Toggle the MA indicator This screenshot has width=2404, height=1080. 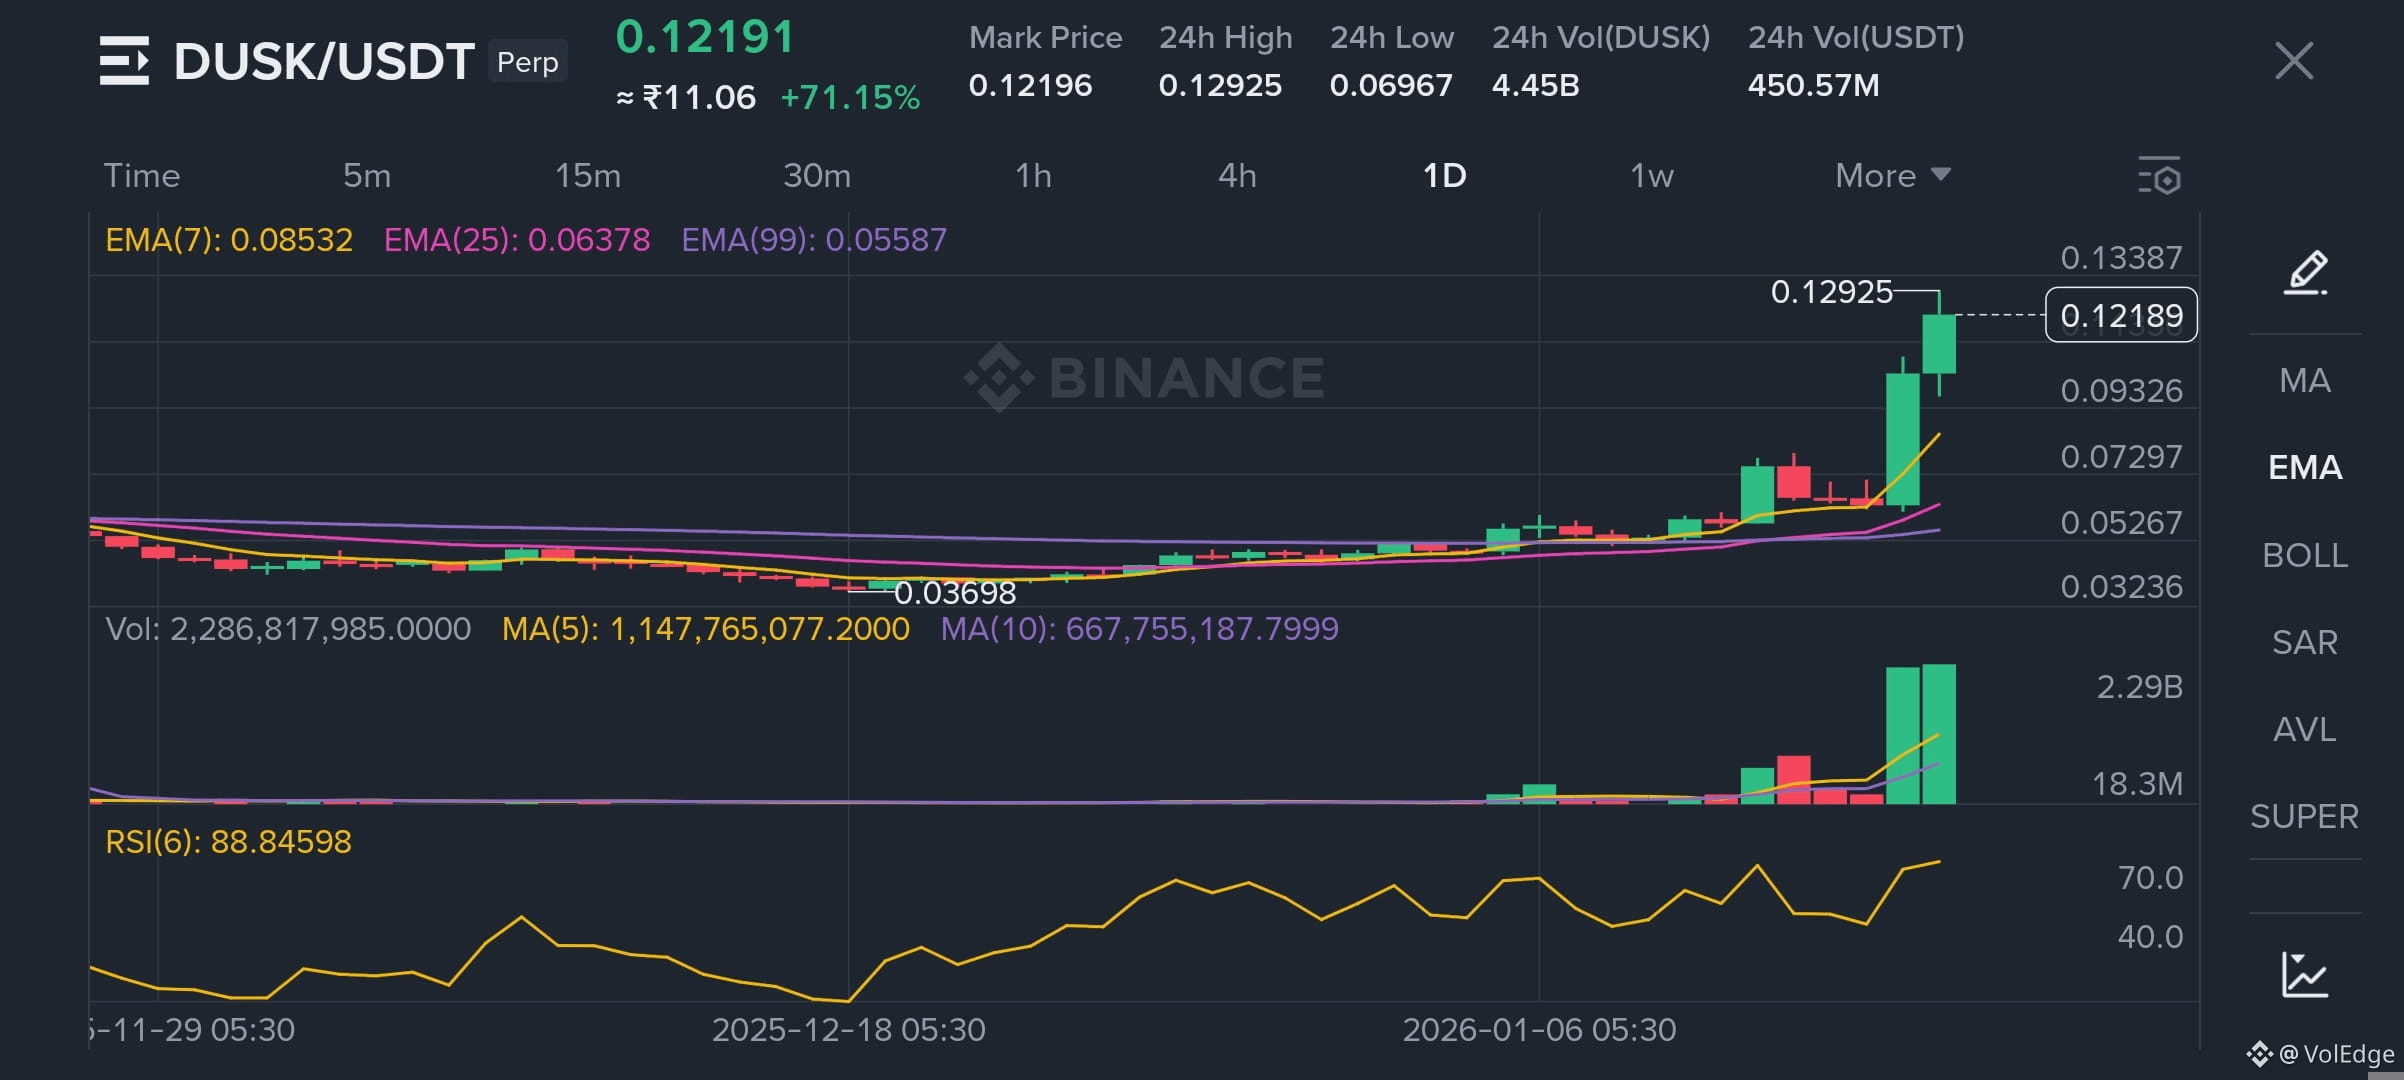coord(2305,381)
